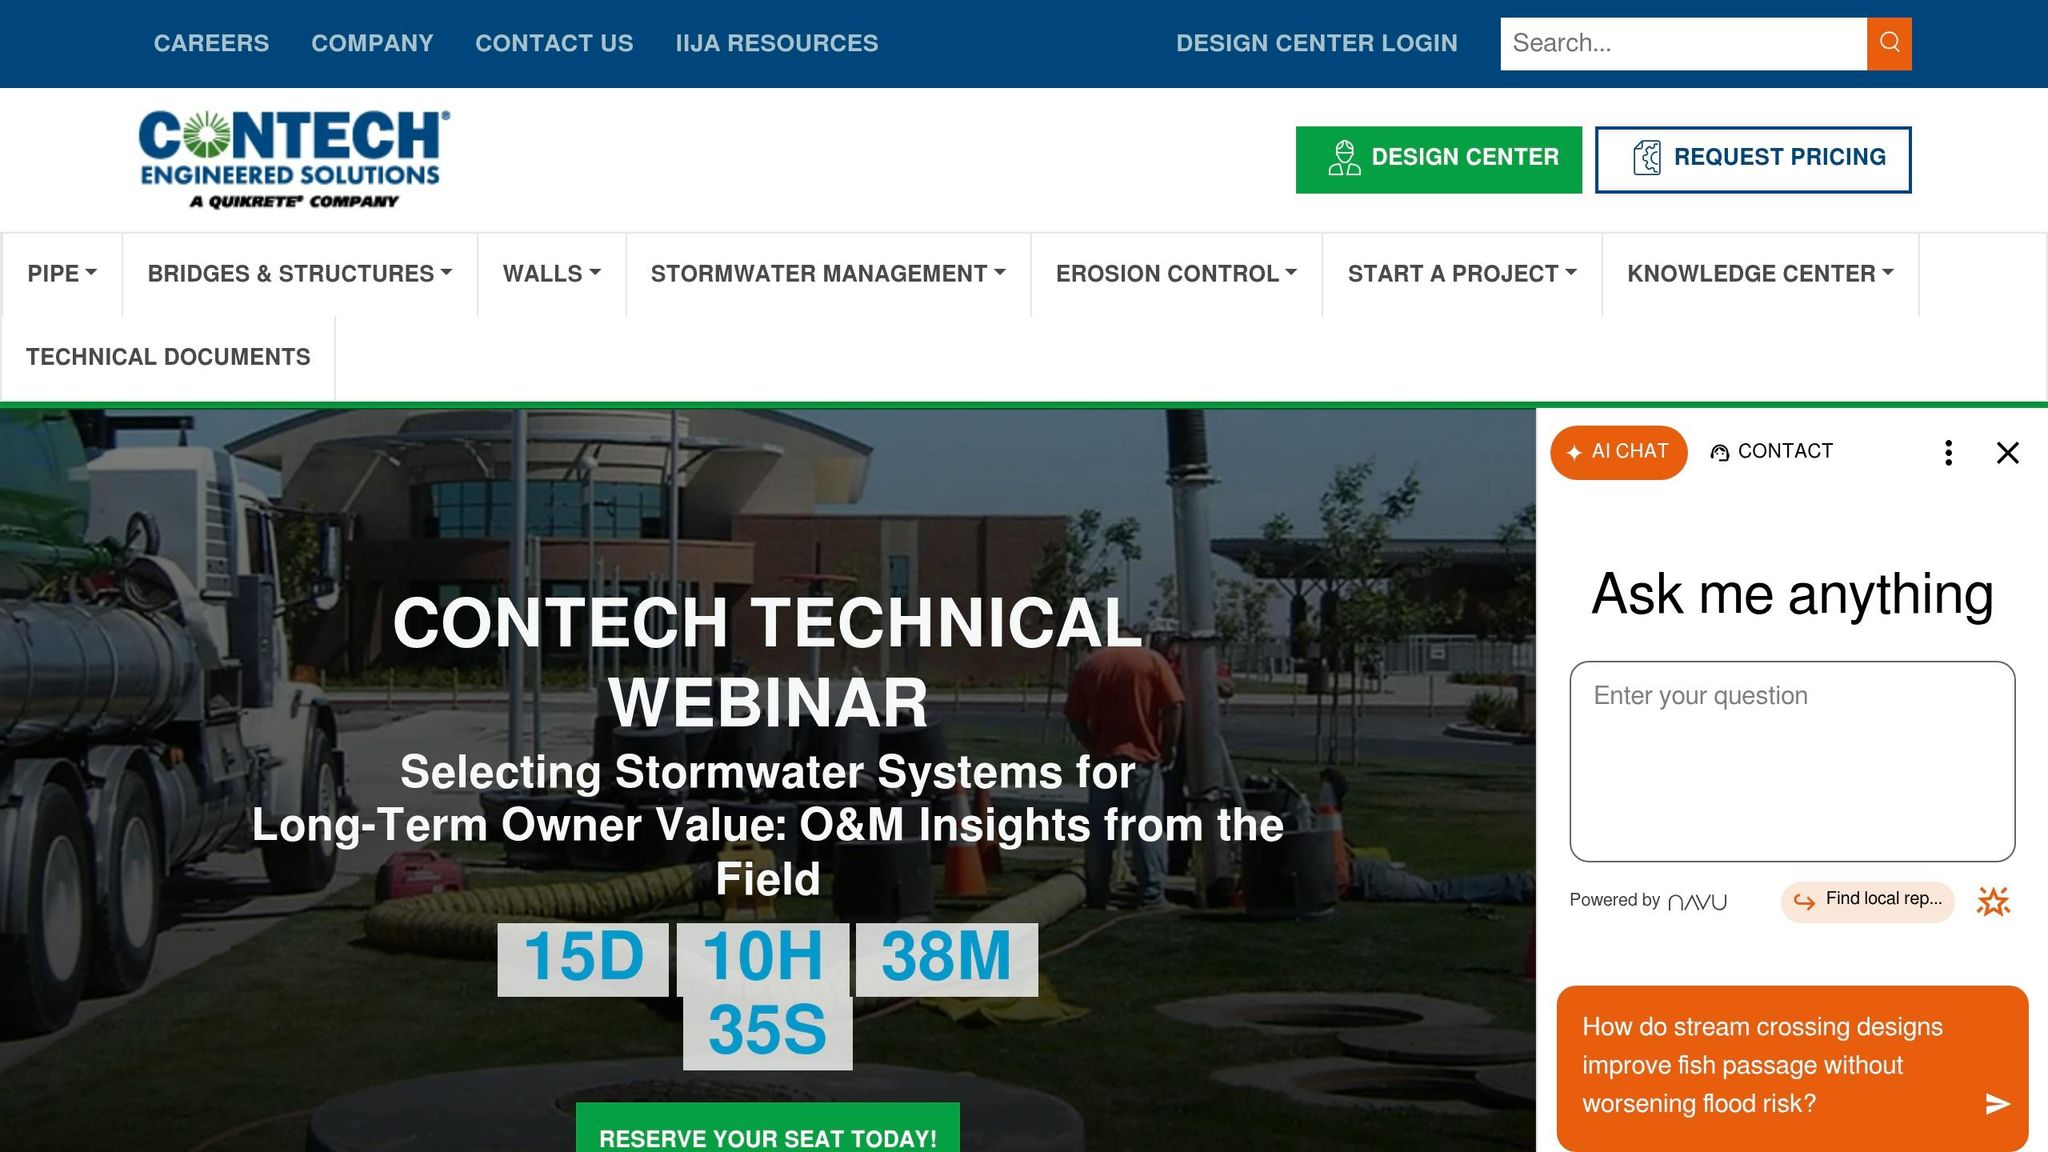The width and height of the screenshot is (2048, 1152).
Task: Click the green Design Center button
Action: (1438, 159)
